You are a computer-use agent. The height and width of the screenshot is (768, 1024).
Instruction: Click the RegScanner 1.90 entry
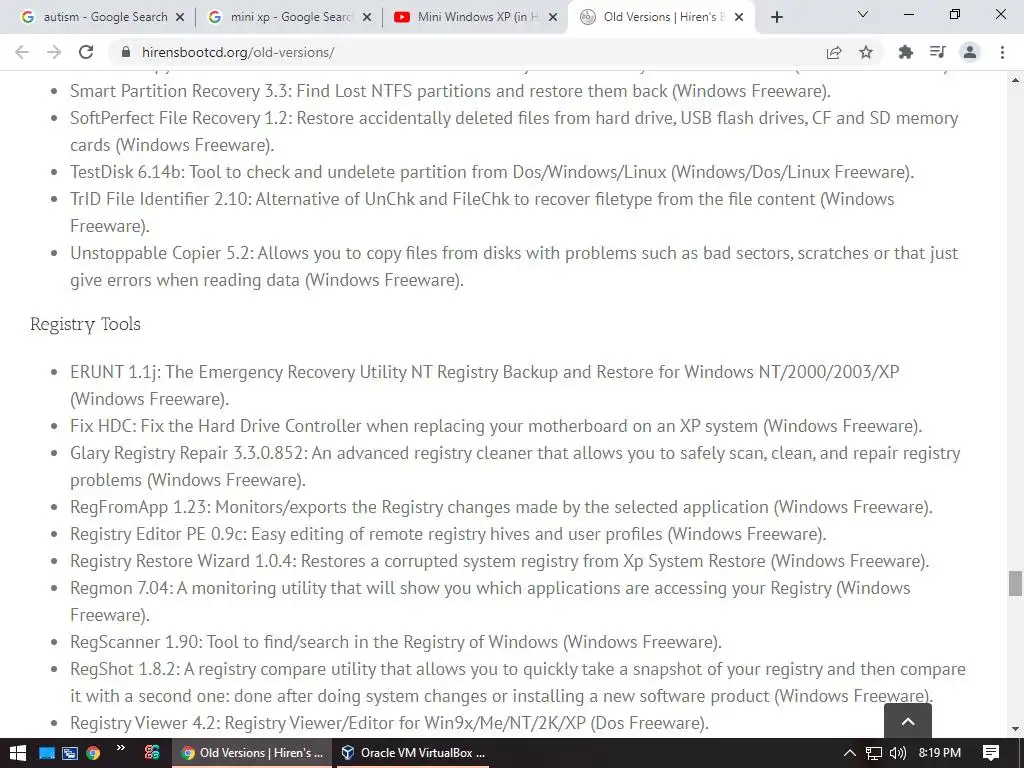click(x=396, y=642)
